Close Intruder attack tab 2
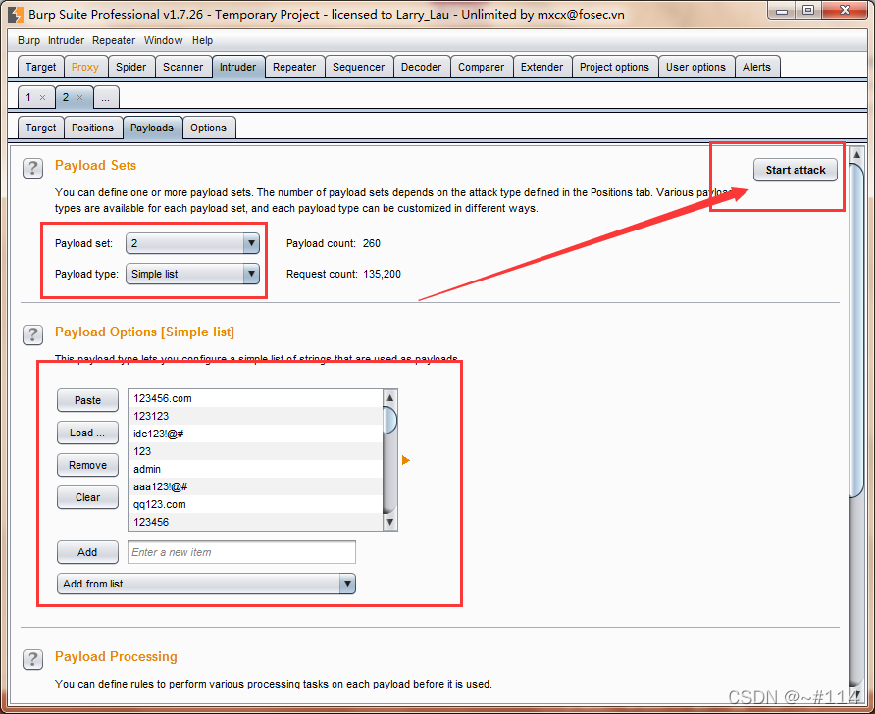 pyautogui.click(x=80, y=98)
